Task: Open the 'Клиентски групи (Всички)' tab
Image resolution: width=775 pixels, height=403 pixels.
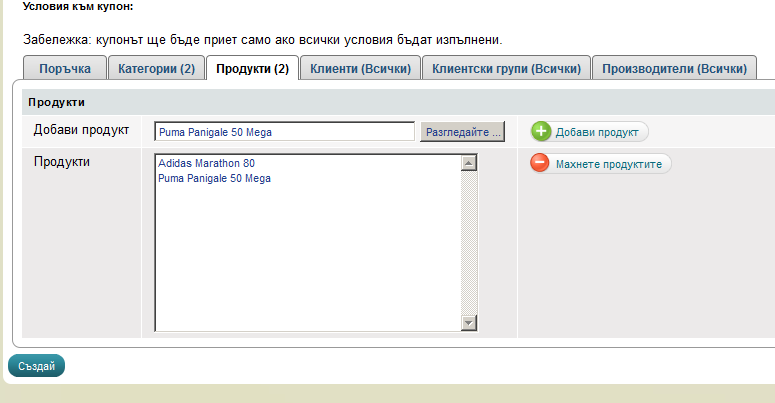Action: click(x=505, y=69)
